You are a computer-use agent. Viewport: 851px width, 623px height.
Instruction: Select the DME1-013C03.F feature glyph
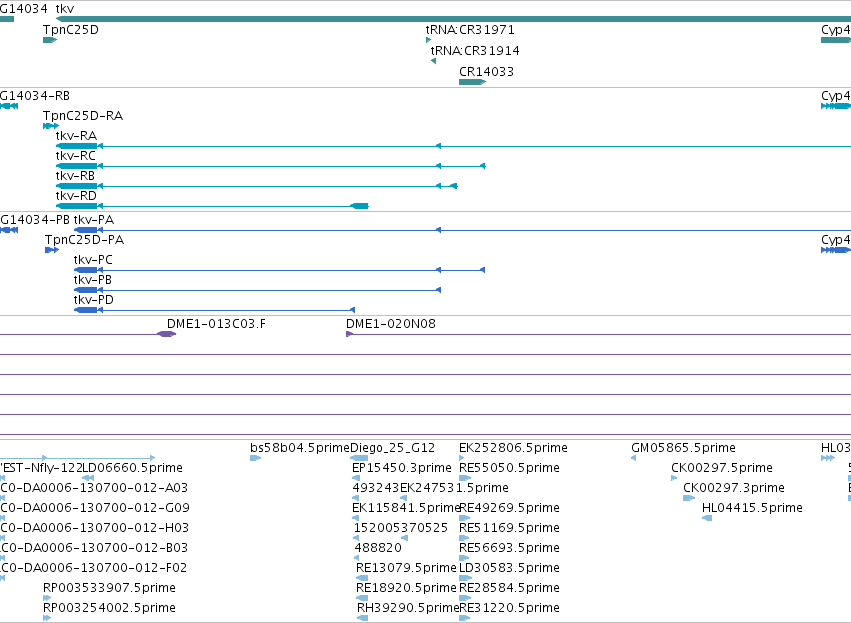click(167, 334)
